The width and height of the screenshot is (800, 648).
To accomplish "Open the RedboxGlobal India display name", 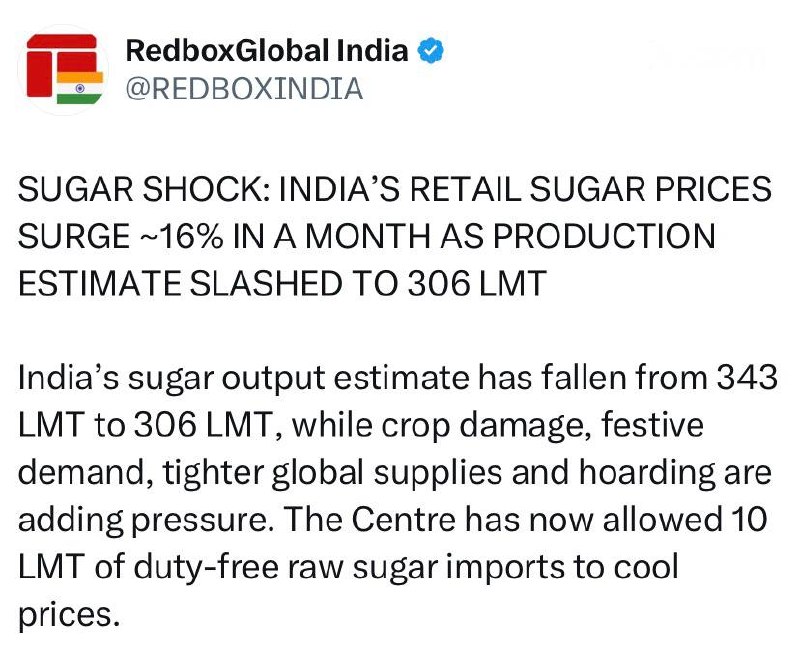I will [267, 51].
